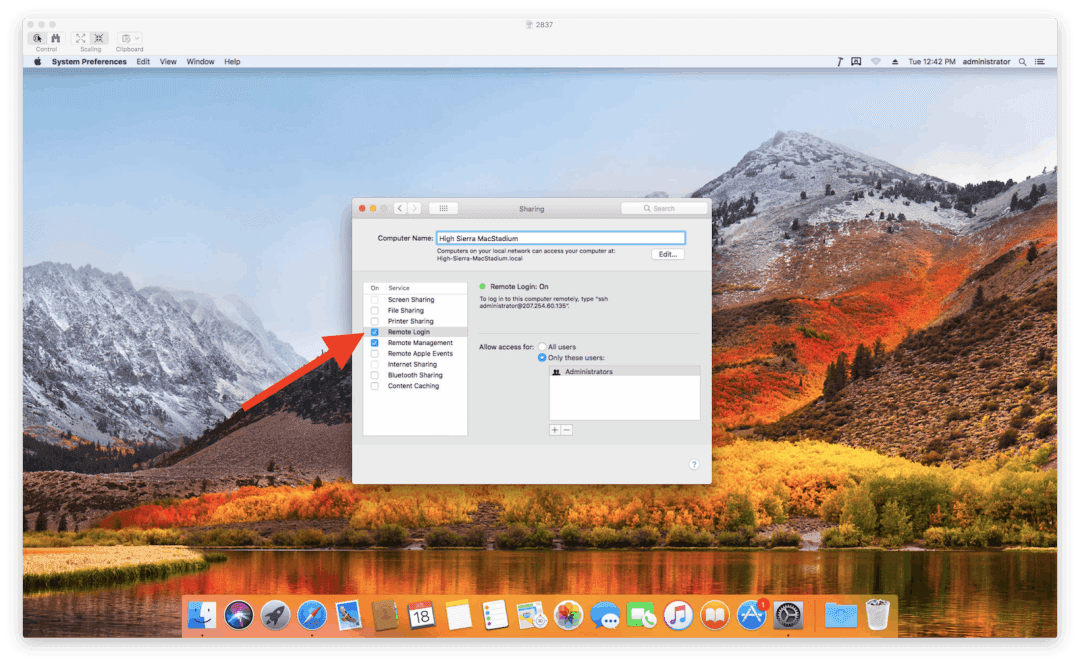Select the All users radio button
This screenshot has width=1080, height=665.
pos(542,347)
